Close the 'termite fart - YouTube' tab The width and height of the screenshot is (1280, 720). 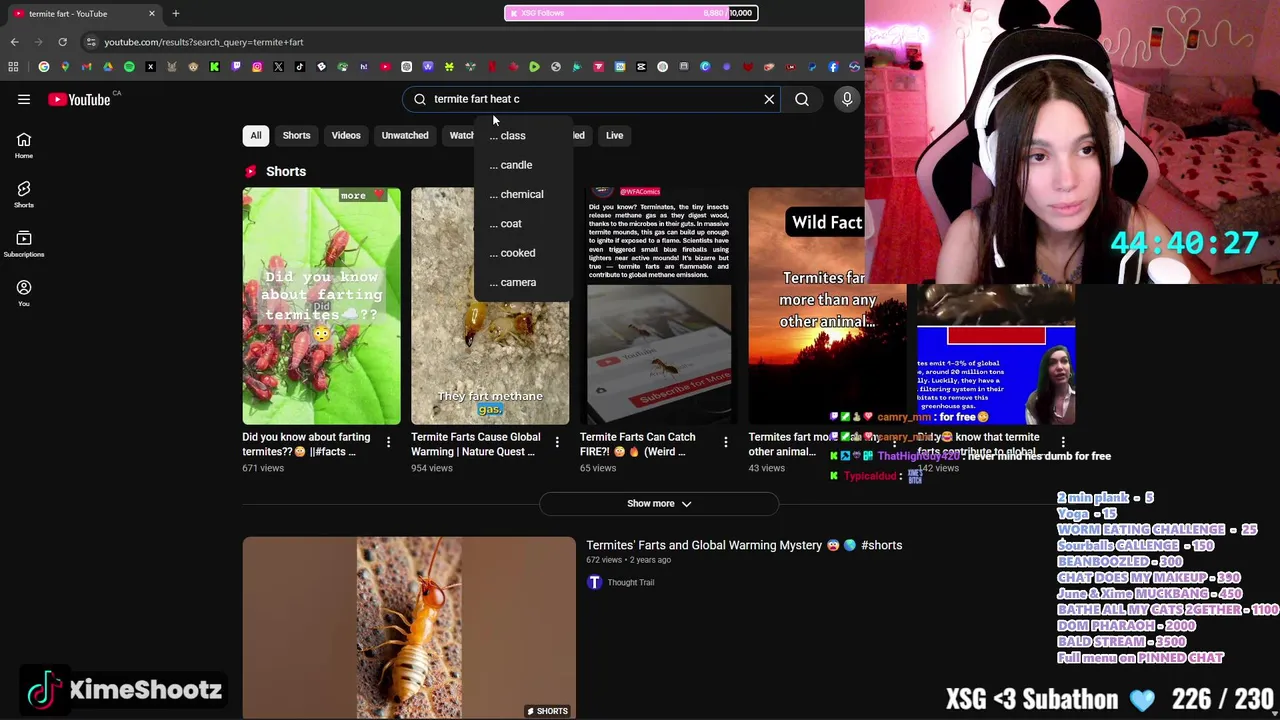(152, 13)
